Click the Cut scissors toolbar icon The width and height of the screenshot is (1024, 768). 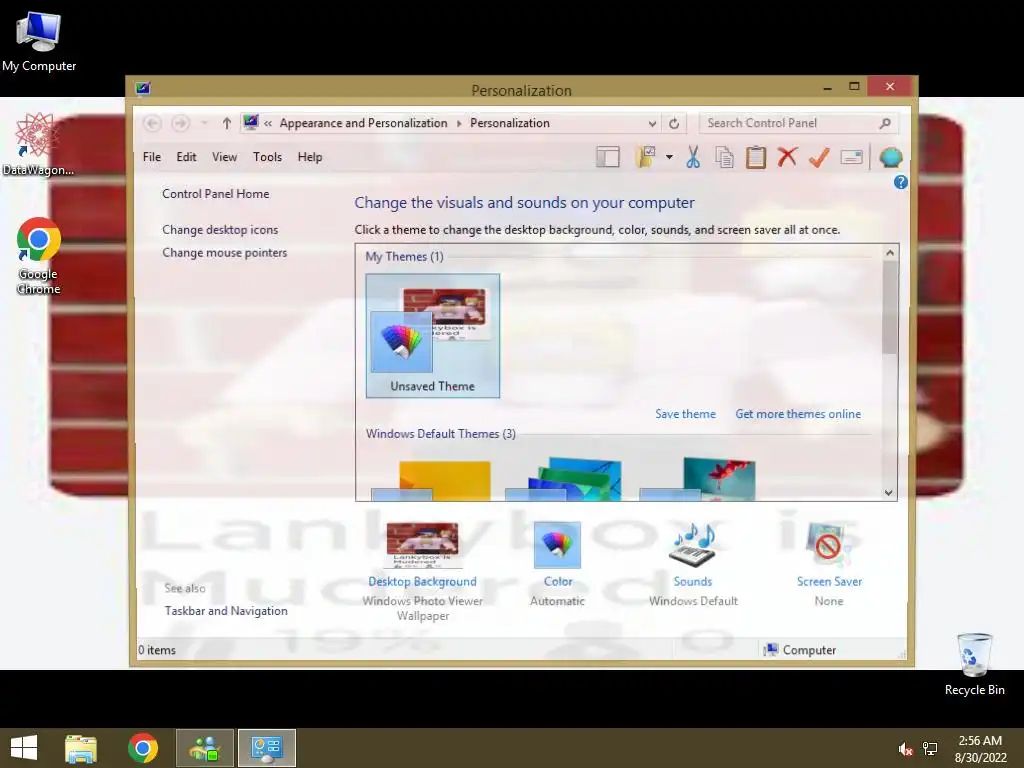click(693, 157)
